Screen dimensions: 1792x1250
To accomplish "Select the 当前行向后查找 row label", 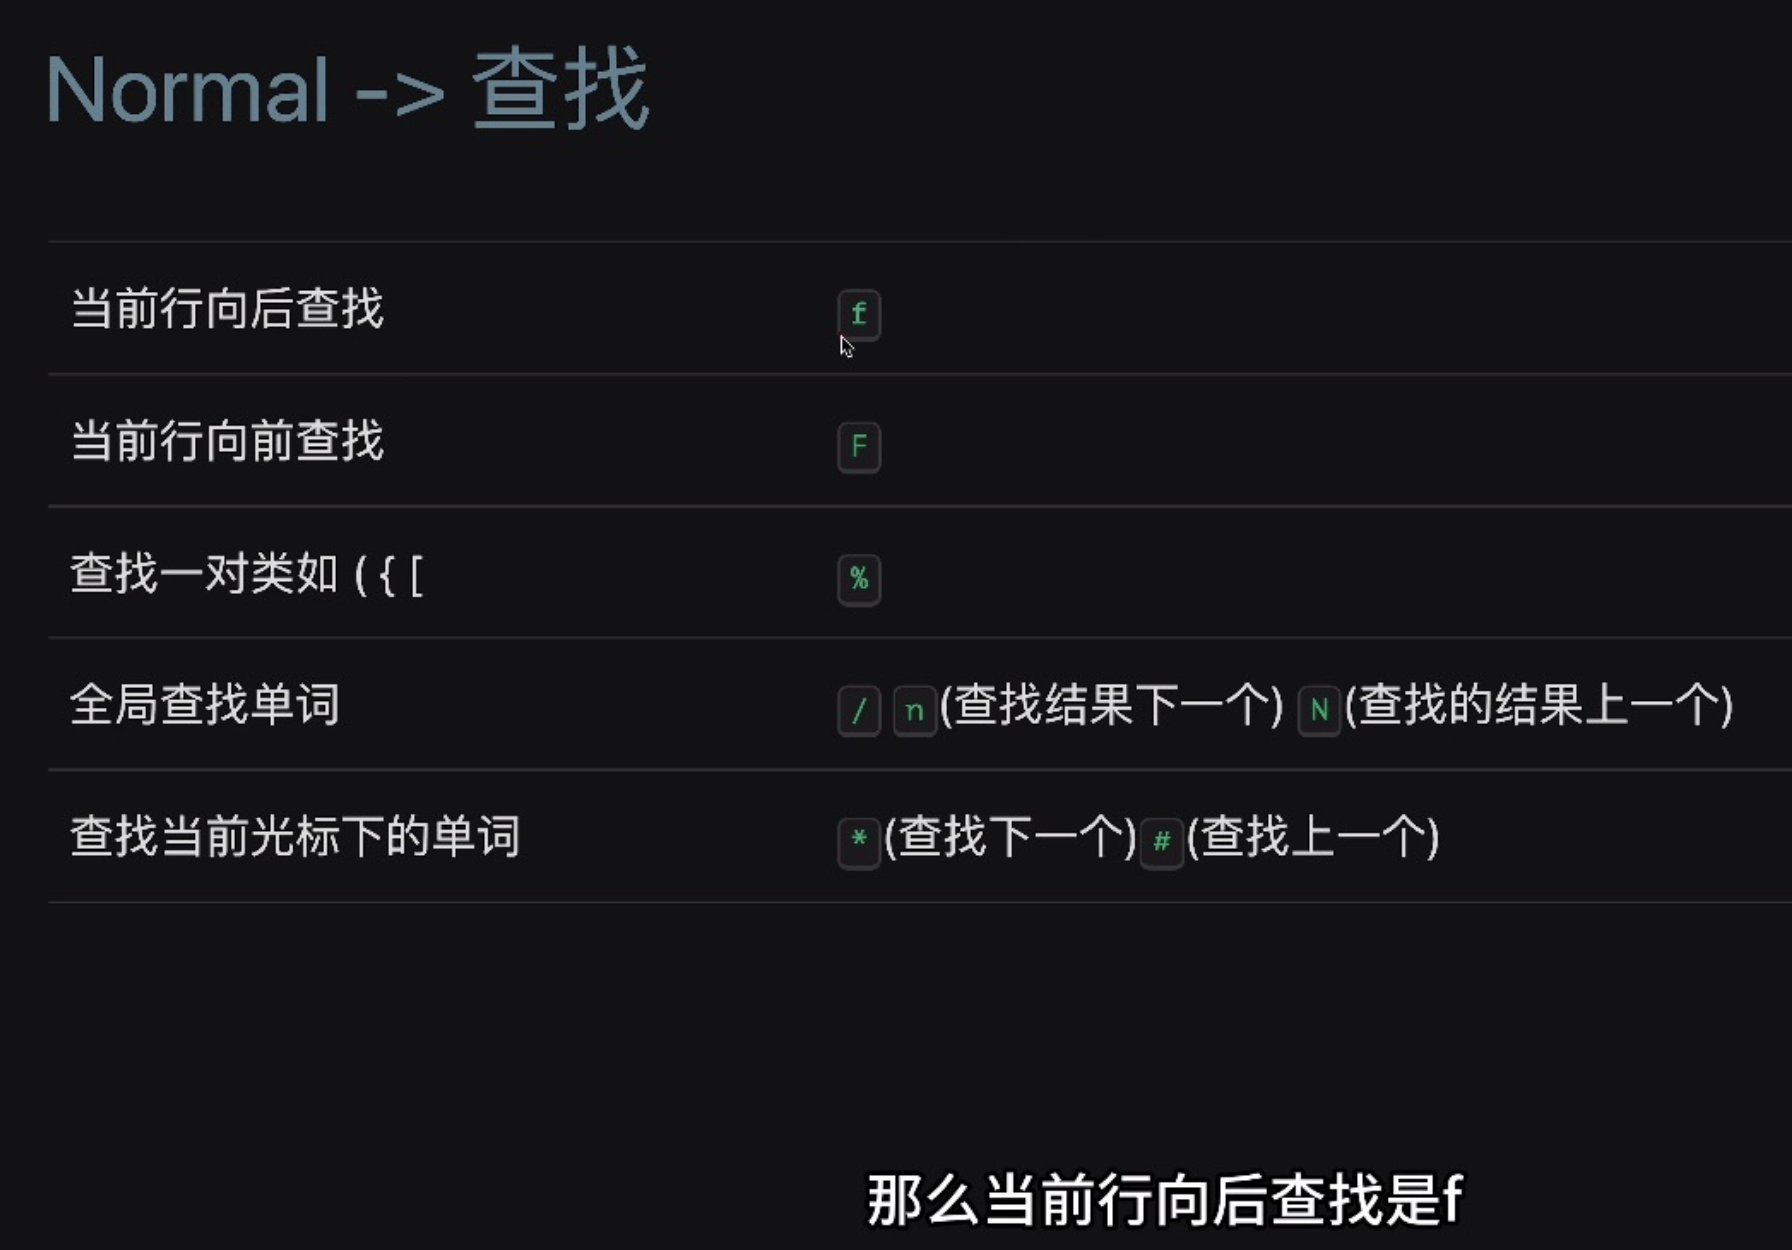I will pyautogui.click(x=227, y=308).
